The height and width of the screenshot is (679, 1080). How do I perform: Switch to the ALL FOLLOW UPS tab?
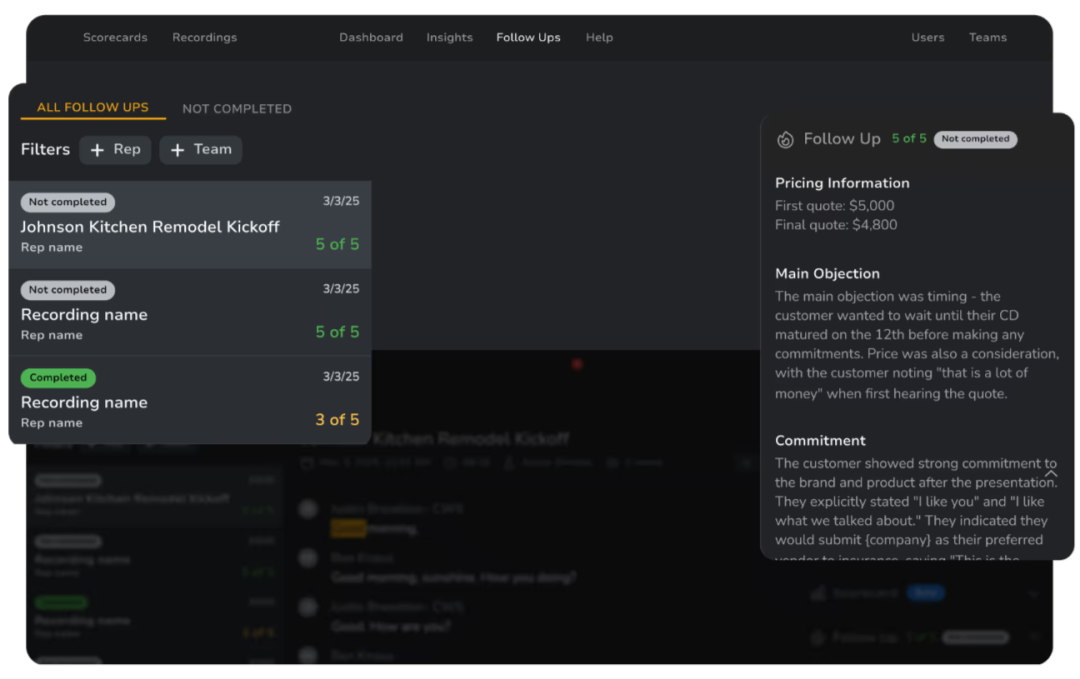[x=93, y=107]
